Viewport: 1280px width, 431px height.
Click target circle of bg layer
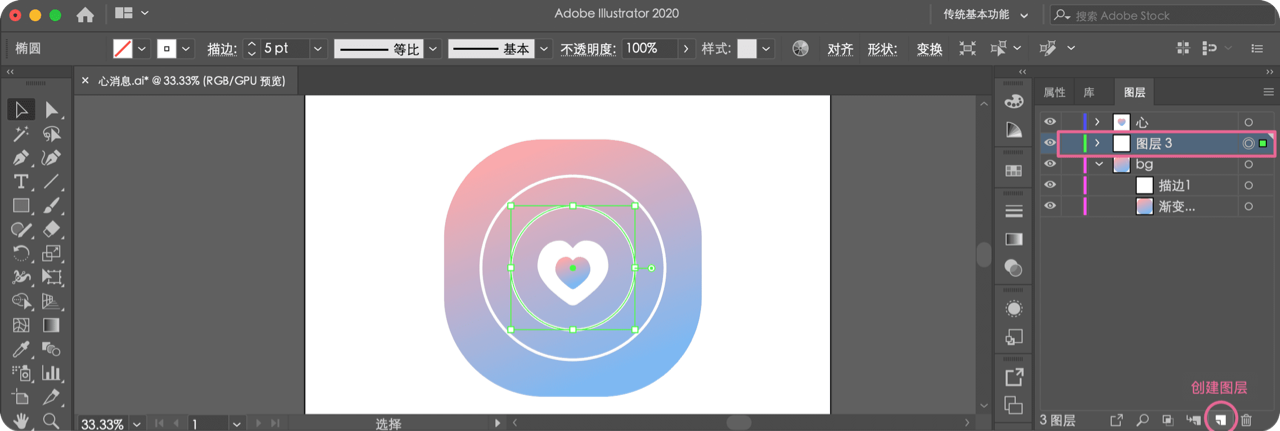point(1249,164)
